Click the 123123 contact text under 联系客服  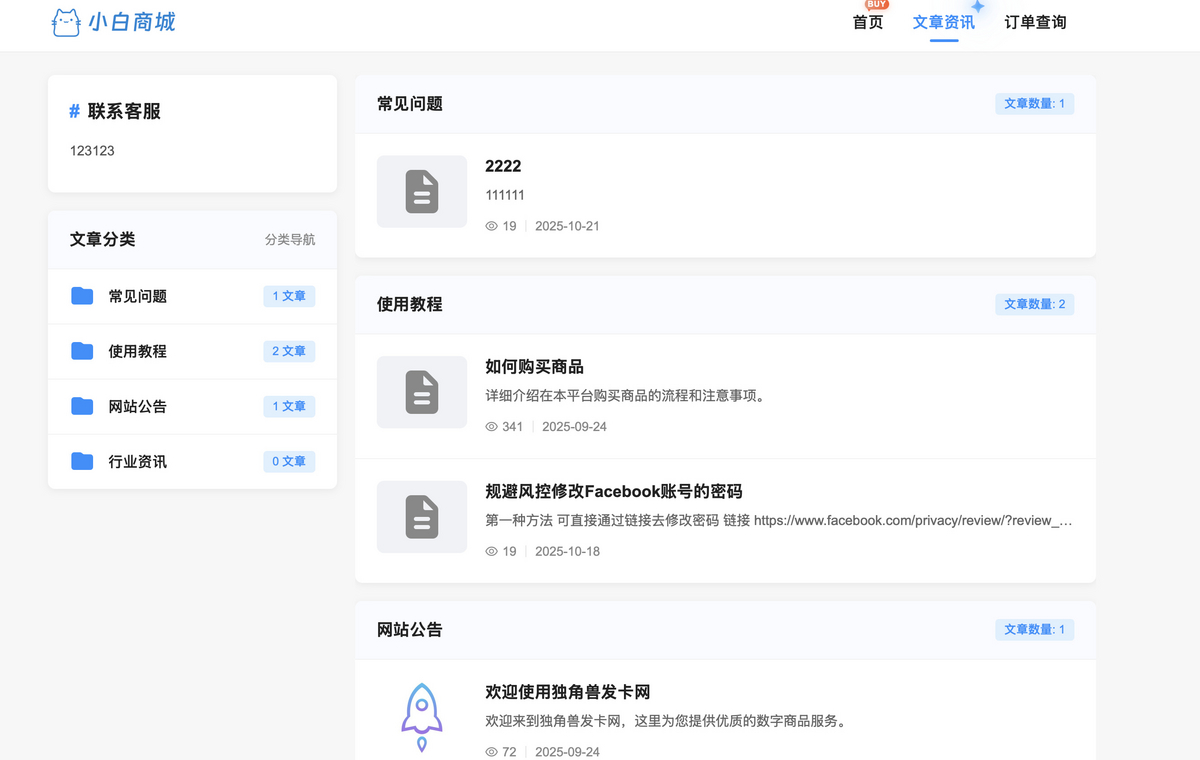click(94, 150)
